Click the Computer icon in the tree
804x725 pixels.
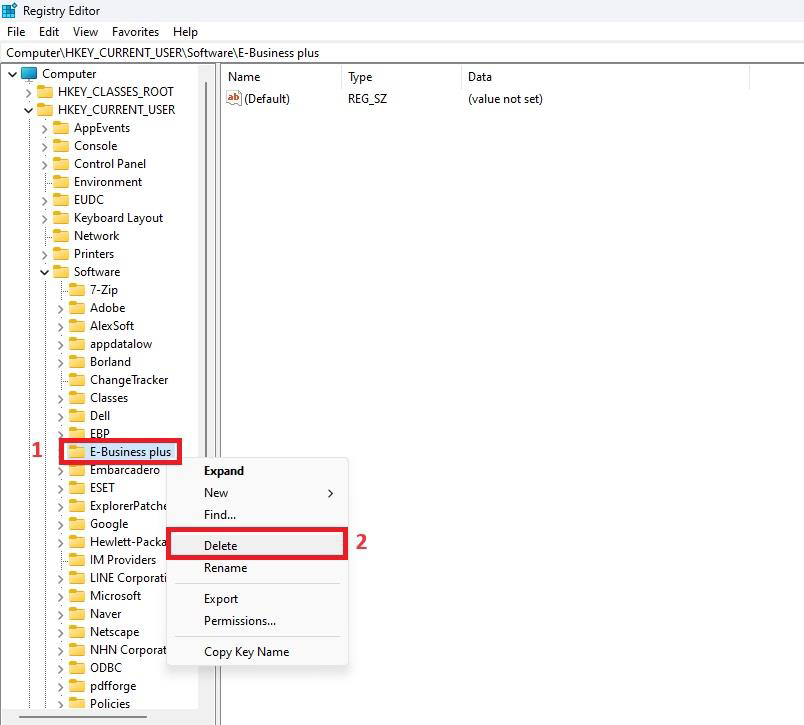tap(29, 74)
